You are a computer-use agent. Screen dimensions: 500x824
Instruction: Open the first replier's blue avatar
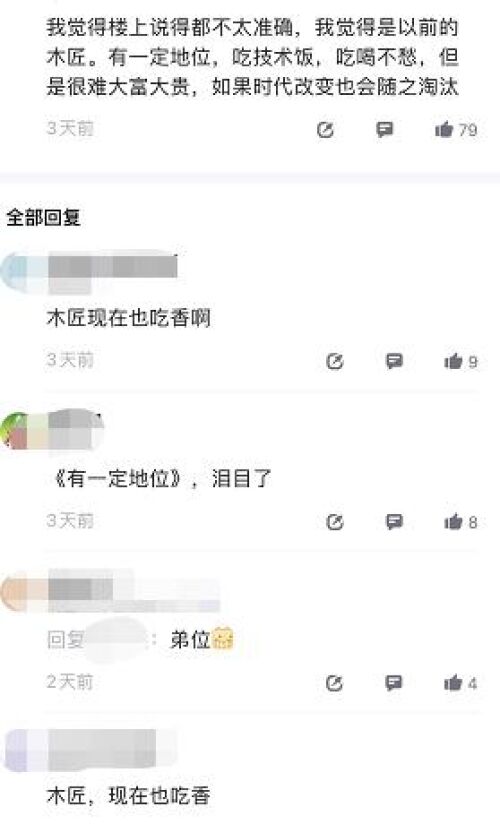pyautogui.click(x=15, y=271)
